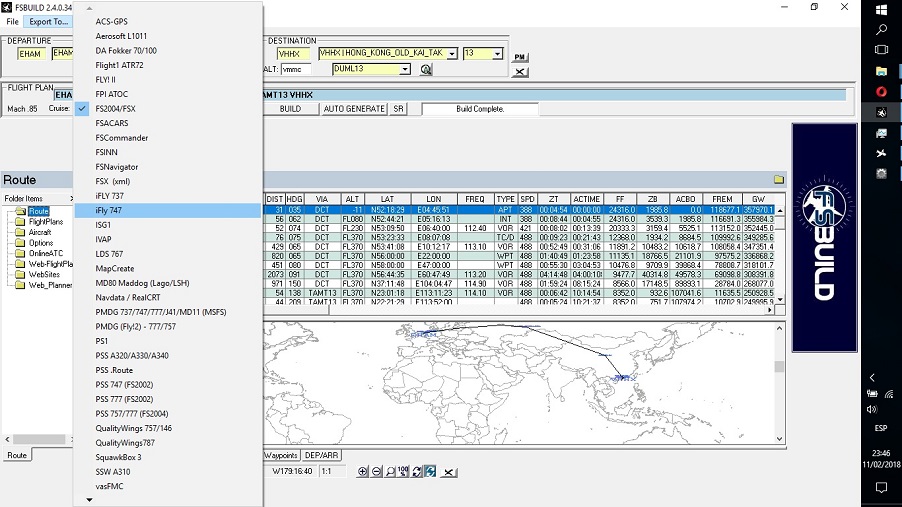Reset map to 100% zoom
Screen dimensions: 902x507
point(403,471)
